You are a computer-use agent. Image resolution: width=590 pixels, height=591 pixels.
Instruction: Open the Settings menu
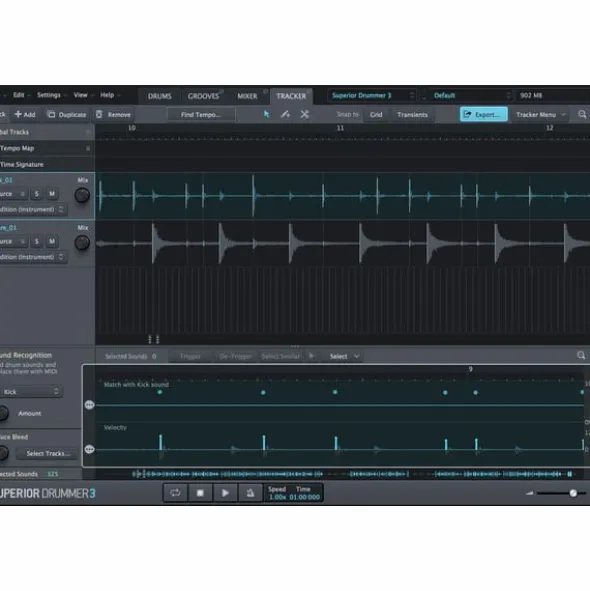(49, 95)
